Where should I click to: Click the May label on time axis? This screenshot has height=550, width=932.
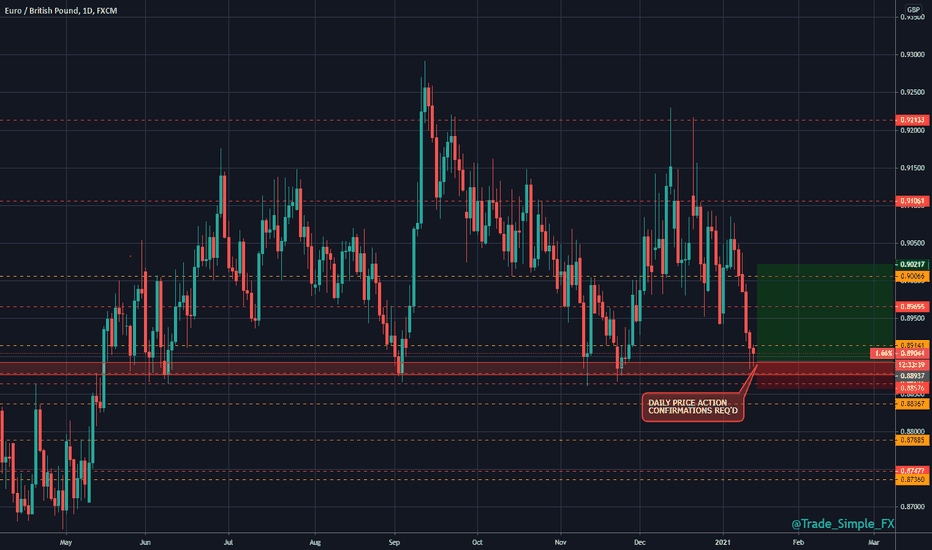[66, 542]
